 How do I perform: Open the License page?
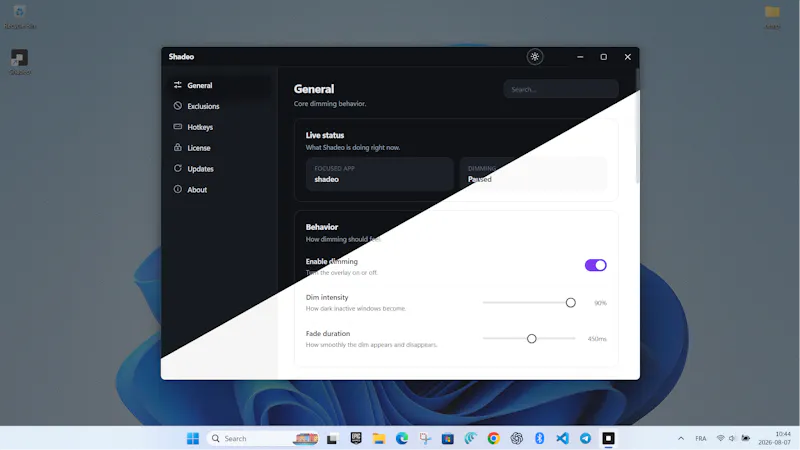[x=219, y=148]
